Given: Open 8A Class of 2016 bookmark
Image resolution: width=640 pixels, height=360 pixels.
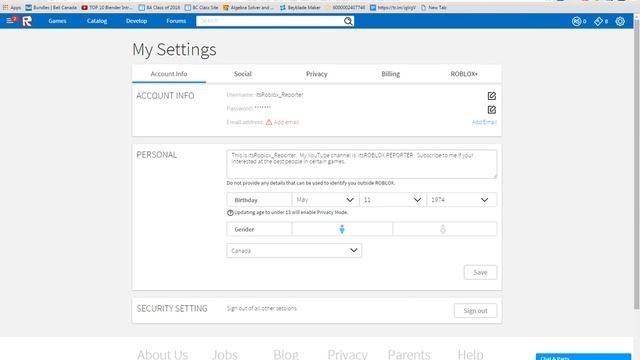Looking at the screenshot, I should (x=159, y=7).
